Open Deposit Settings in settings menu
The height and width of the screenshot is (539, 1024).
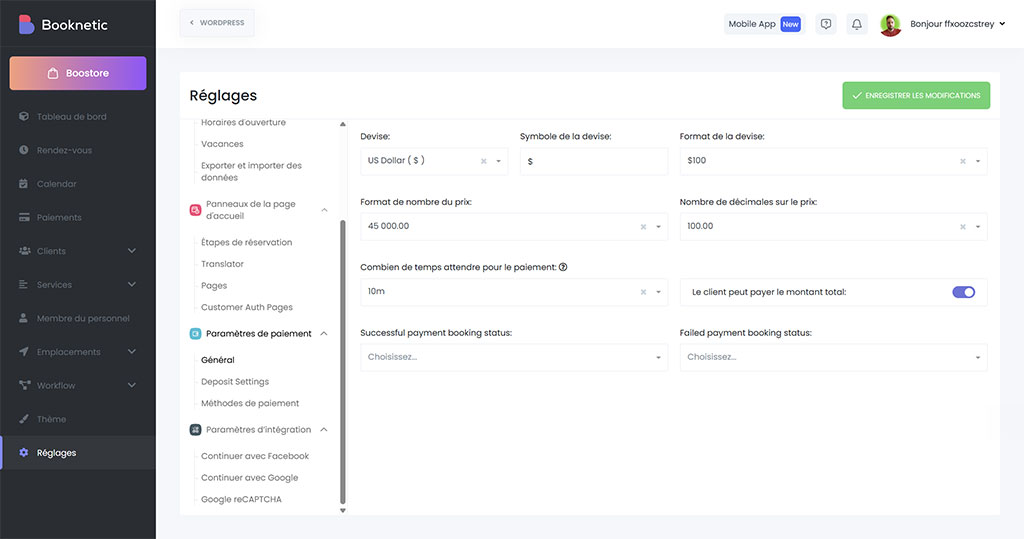[x=235, y=382]
